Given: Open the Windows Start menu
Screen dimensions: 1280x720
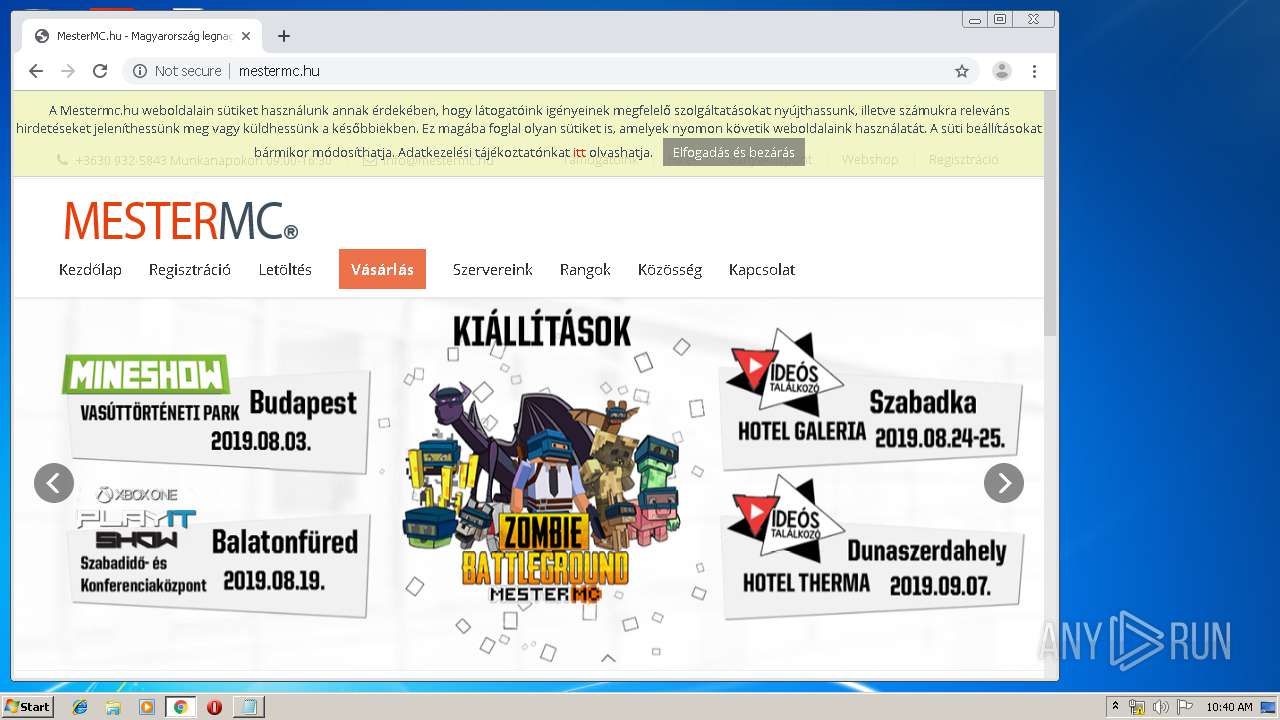Looking at the screenshot, I should click(27, 707).
